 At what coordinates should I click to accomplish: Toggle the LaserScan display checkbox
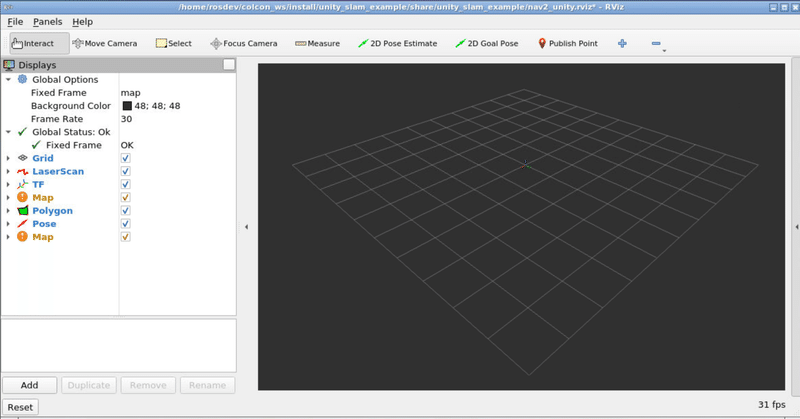pos(126,171)
